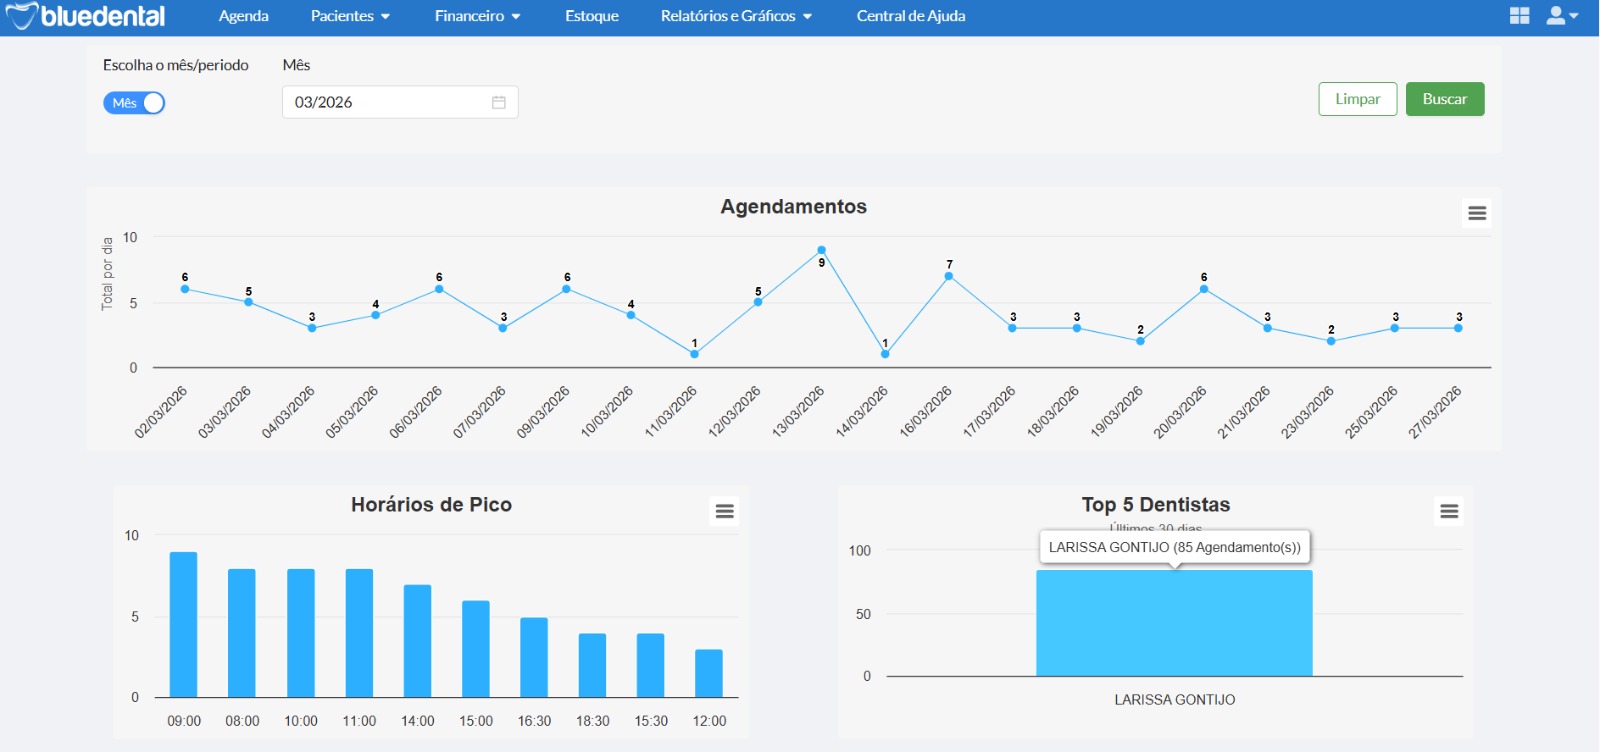Go to the Agenda menu item

click(244, 16)
